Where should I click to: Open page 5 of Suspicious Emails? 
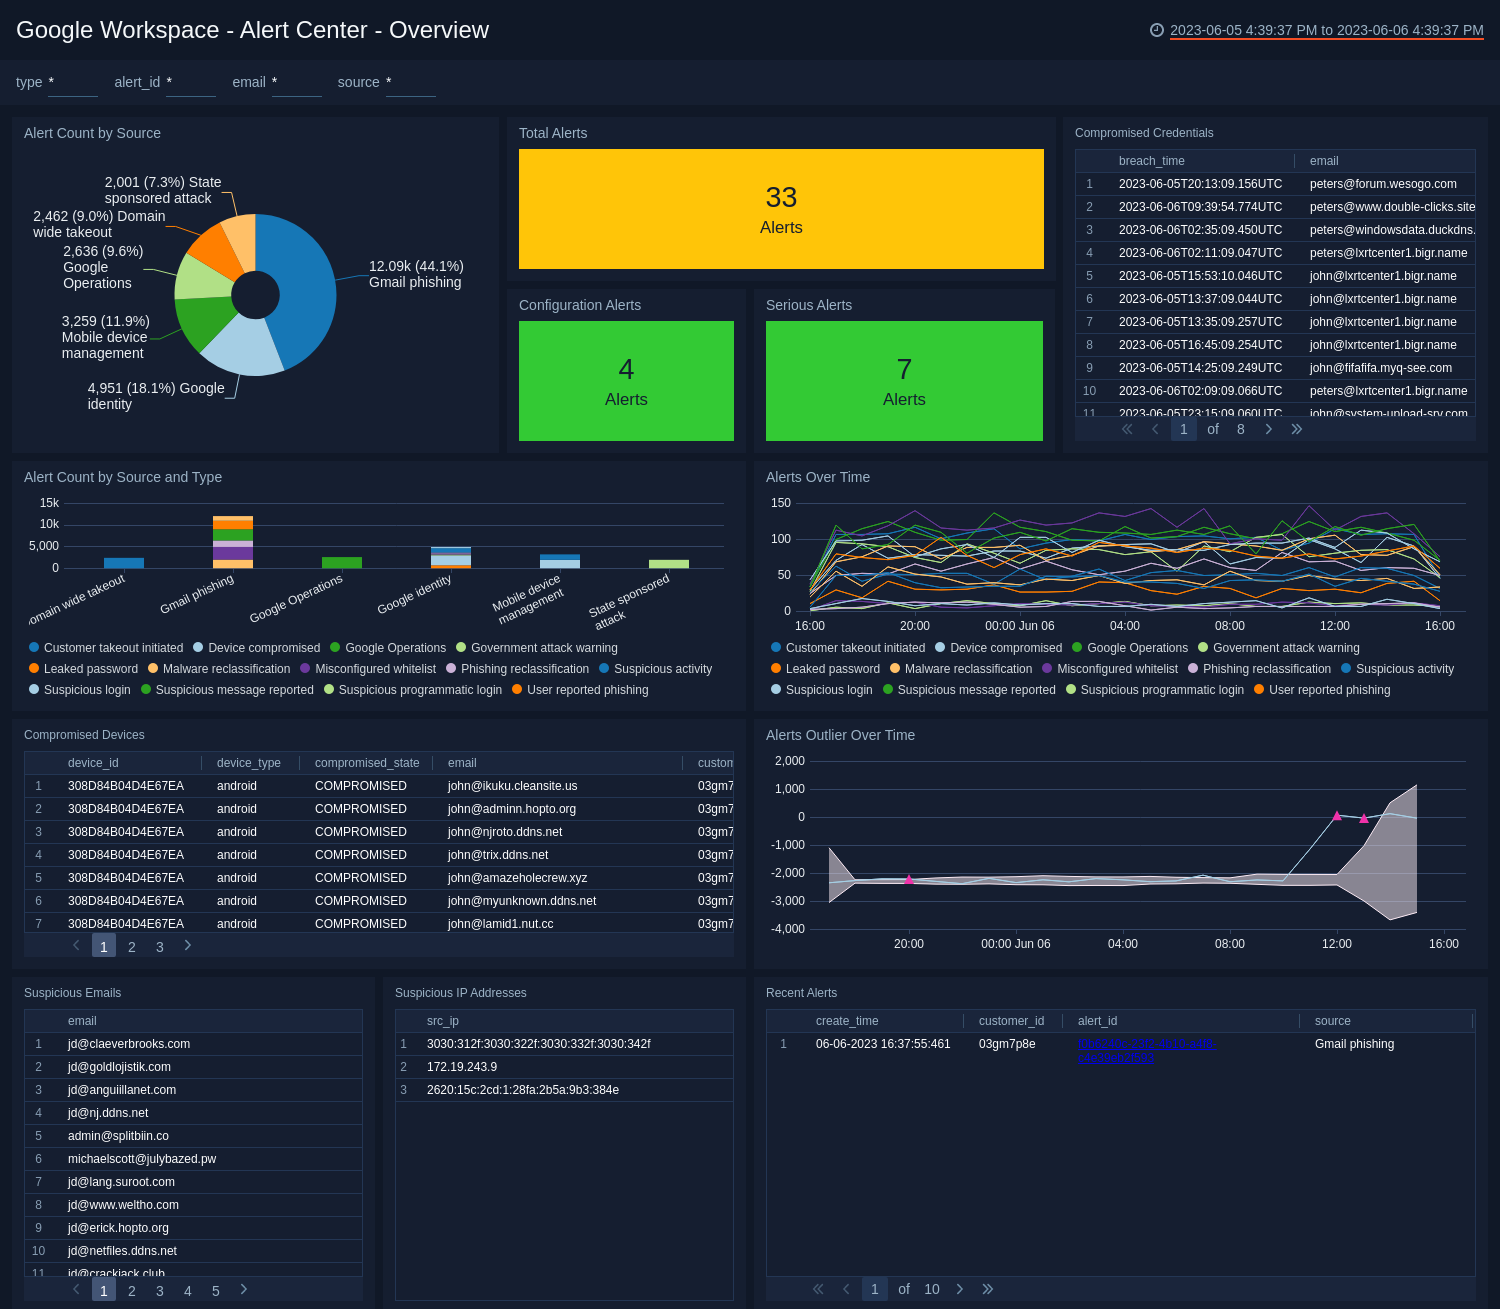click(215, 1290)
